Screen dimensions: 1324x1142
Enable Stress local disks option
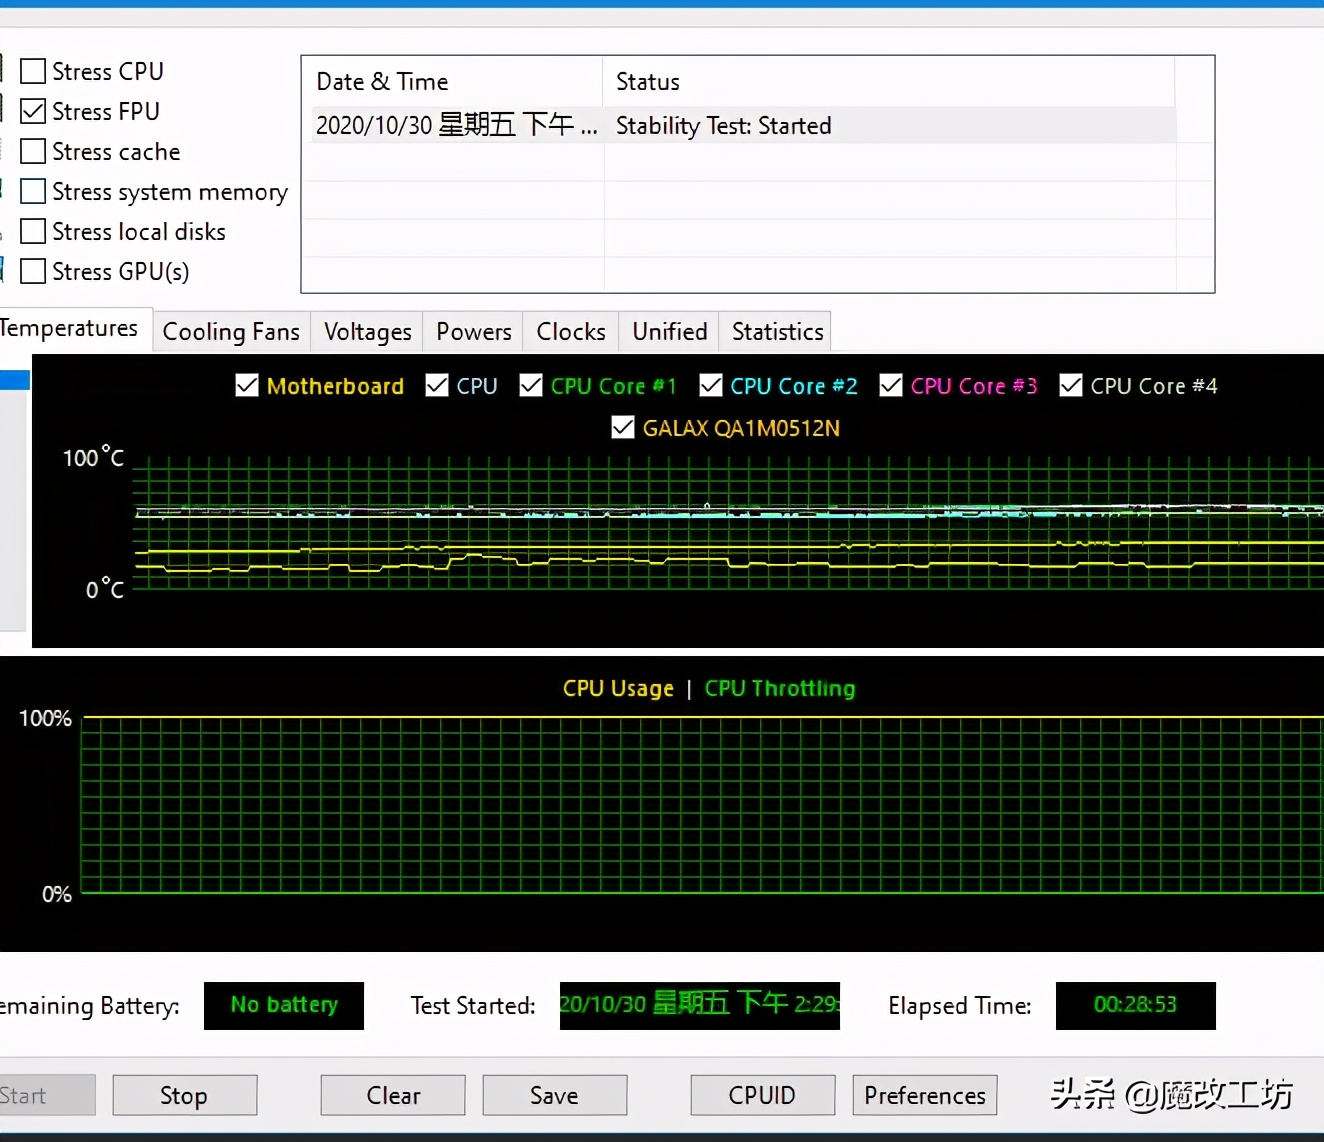pyautogui.click(x=33, y=231)
